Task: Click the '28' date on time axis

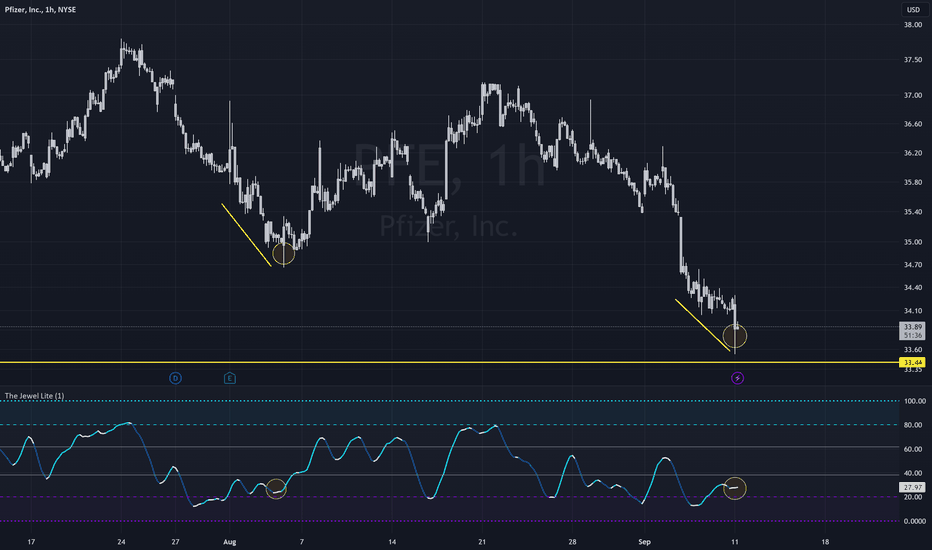Action: pyautogui.click(x=572, y=542)
